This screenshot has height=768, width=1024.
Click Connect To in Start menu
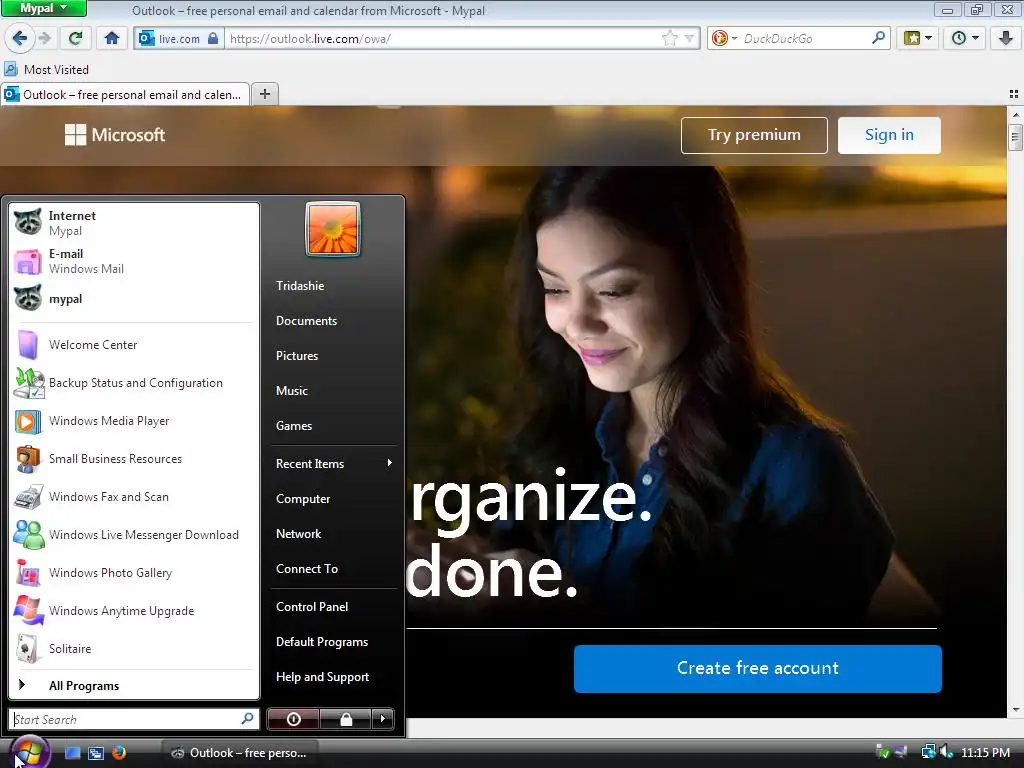pyautogui.click(x=334, y=569)
